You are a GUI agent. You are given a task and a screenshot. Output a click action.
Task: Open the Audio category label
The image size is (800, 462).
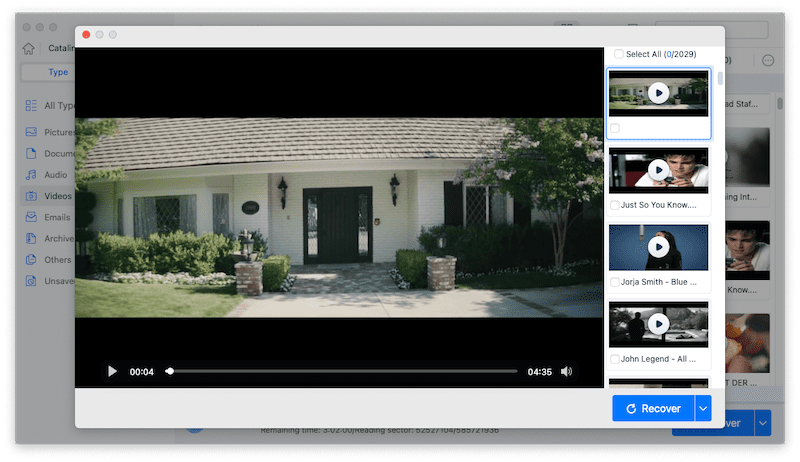tap(56, 175)
